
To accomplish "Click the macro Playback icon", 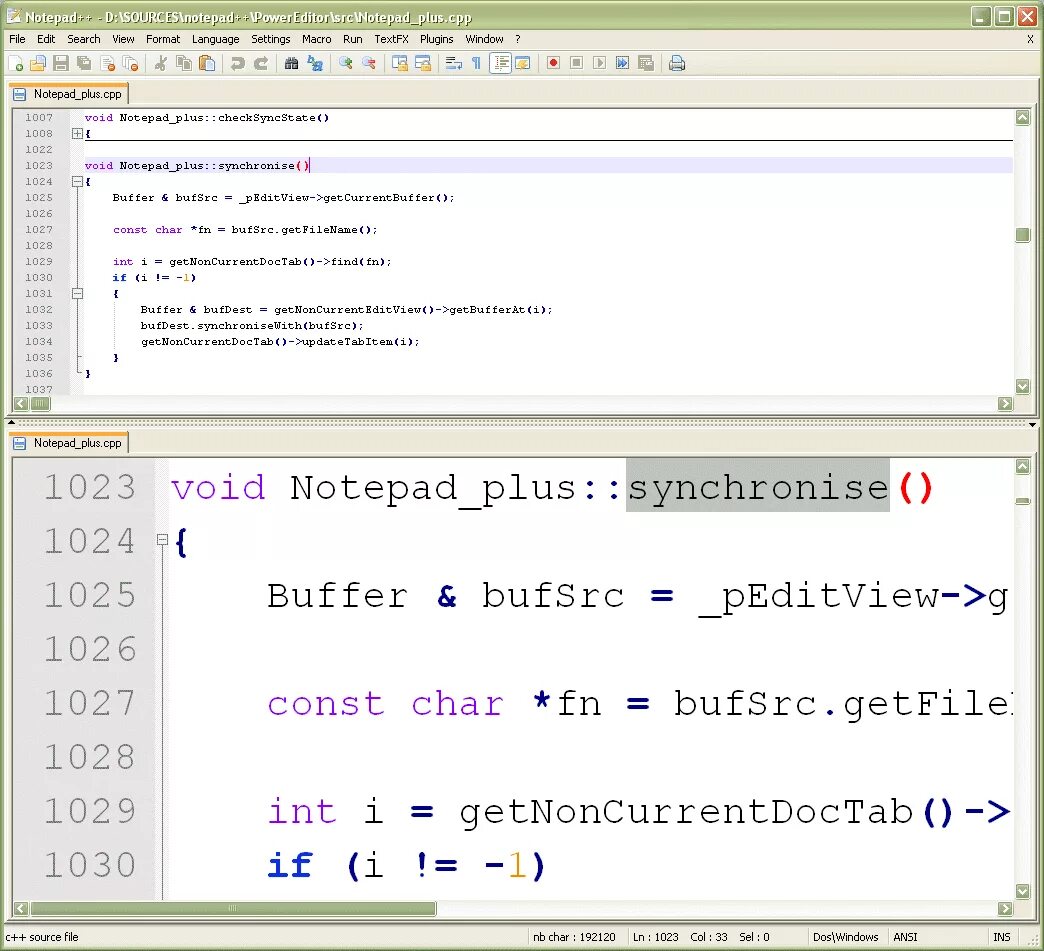I will coord(599,63).
